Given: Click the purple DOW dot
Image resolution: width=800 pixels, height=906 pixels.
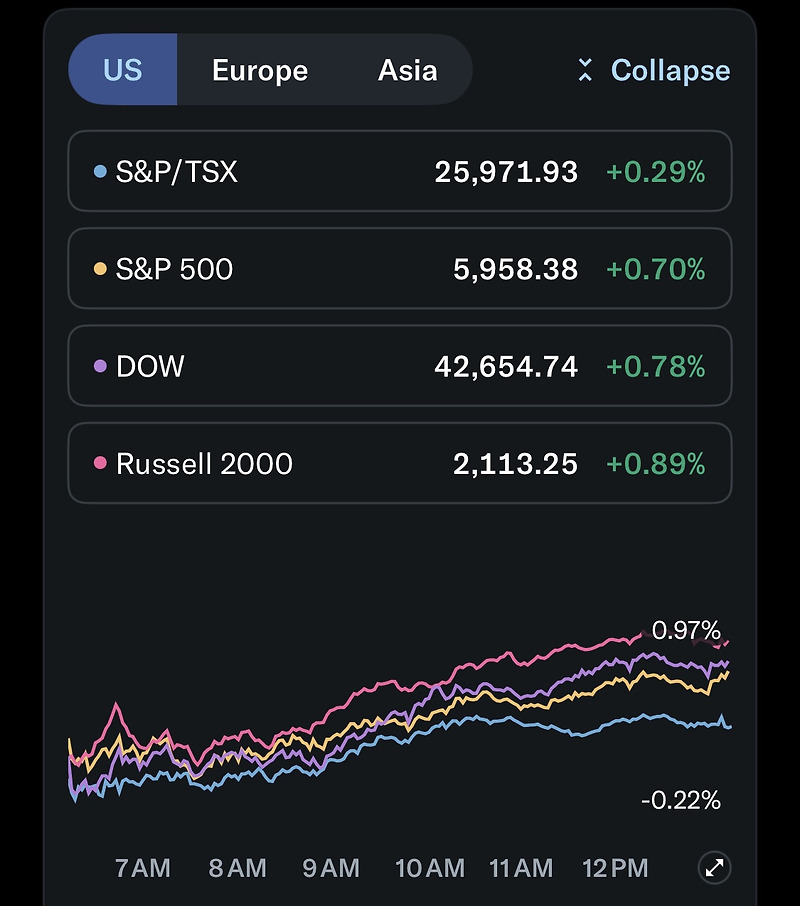Looking at the screenshot, I should [99, 366].
